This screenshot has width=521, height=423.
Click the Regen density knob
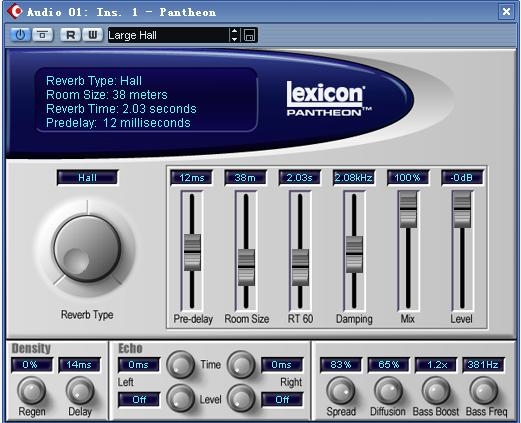pyautogui.click(x=31, y=391)
